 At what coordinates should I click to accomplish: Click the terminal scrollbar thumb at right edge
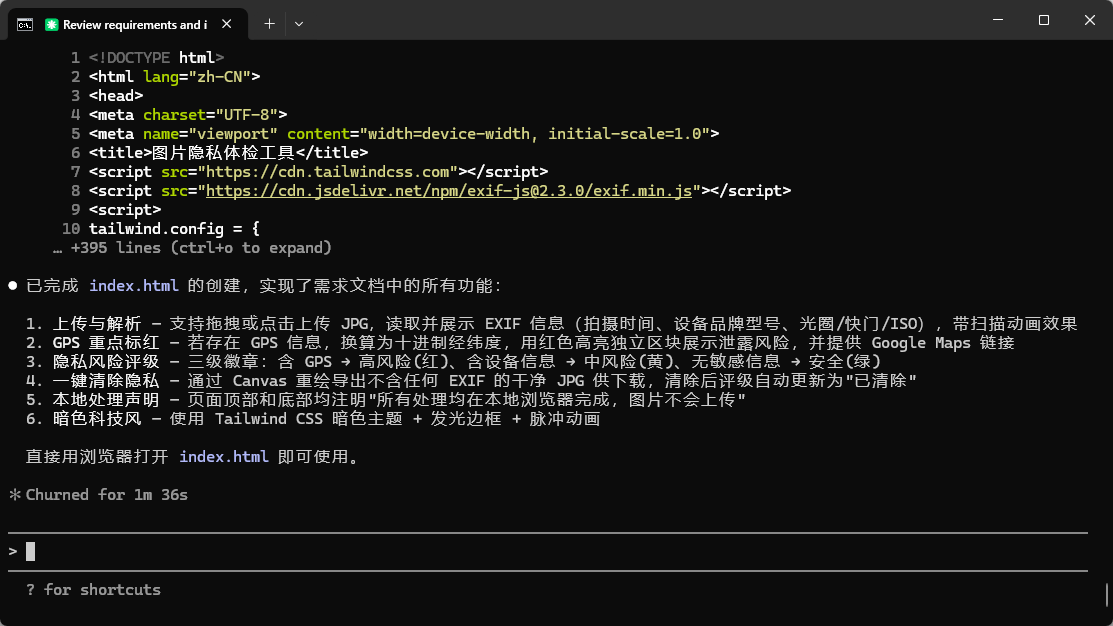1107,595
